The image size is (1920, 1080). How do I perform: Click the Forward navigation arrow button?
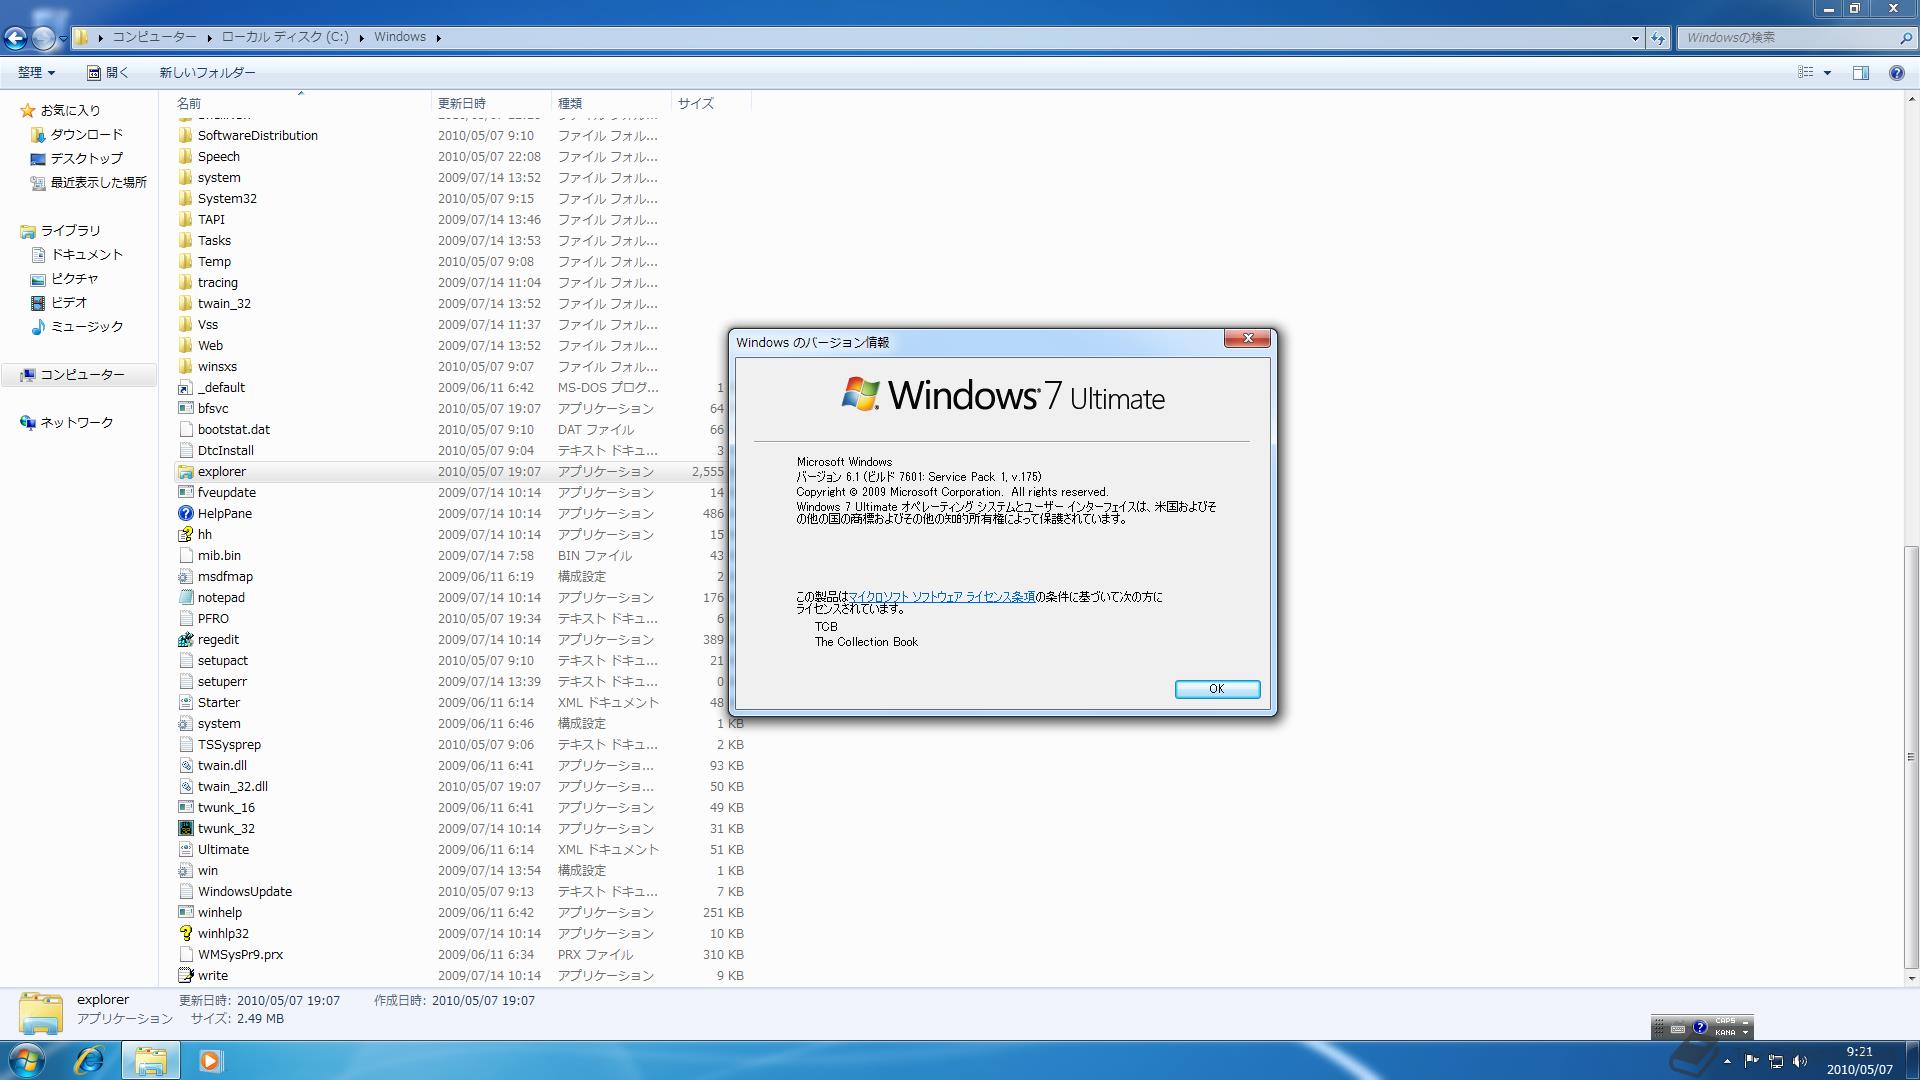tap(43, 38)
